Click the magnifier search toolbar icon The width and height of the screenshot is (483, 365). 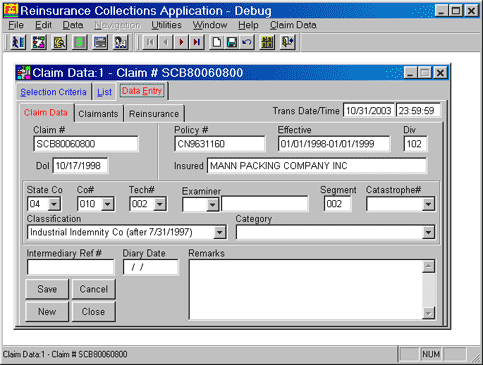(x=59, y=42)
